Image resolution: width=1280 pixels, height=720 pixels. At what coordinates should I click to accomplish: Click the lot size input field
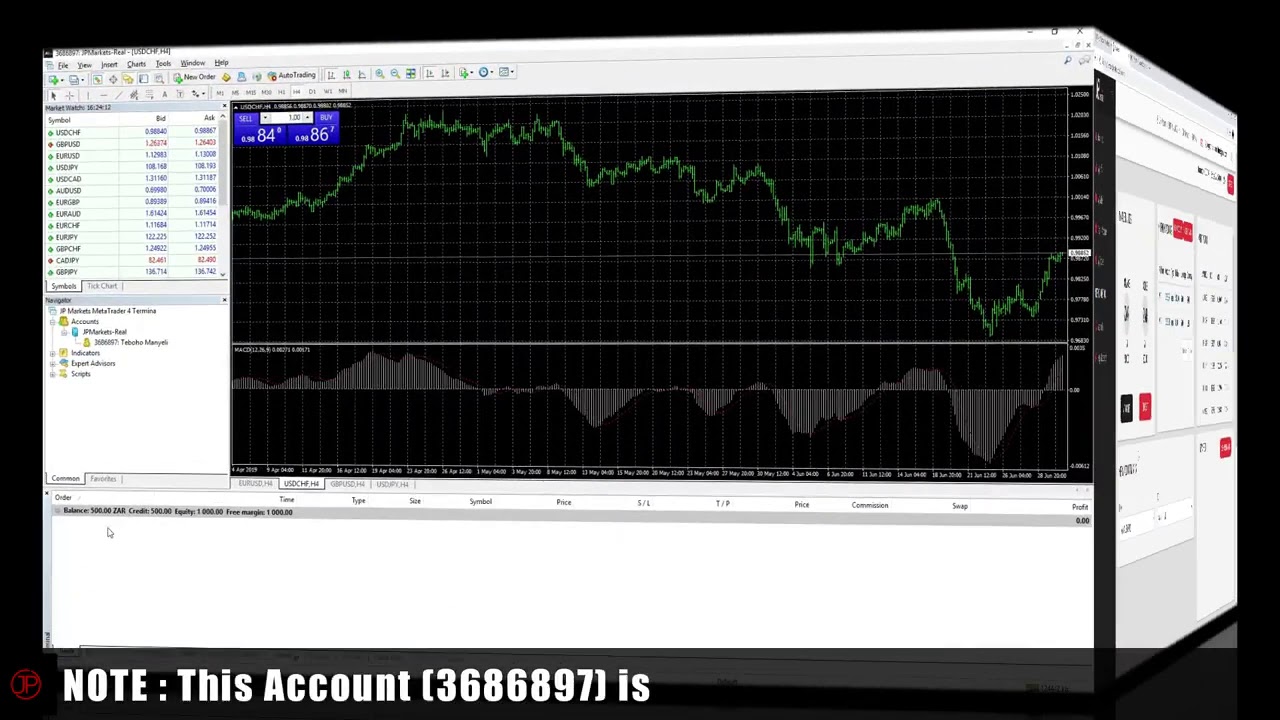point(288,118)
